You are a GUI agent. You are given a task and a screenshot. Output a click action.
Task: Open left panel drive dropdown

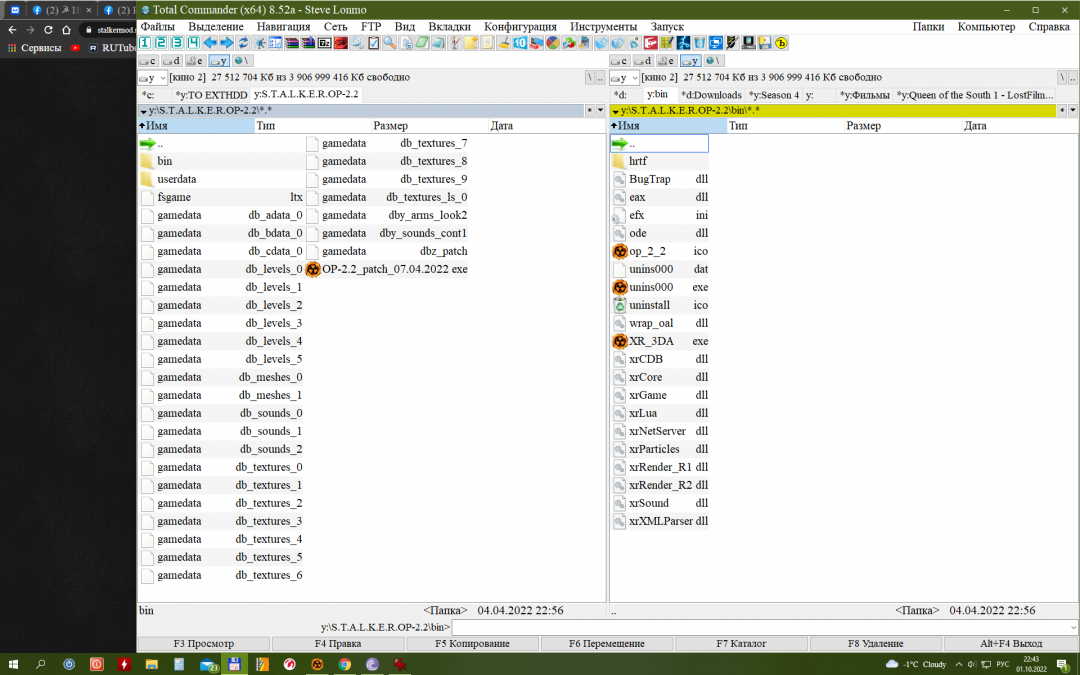coord(152,78)
